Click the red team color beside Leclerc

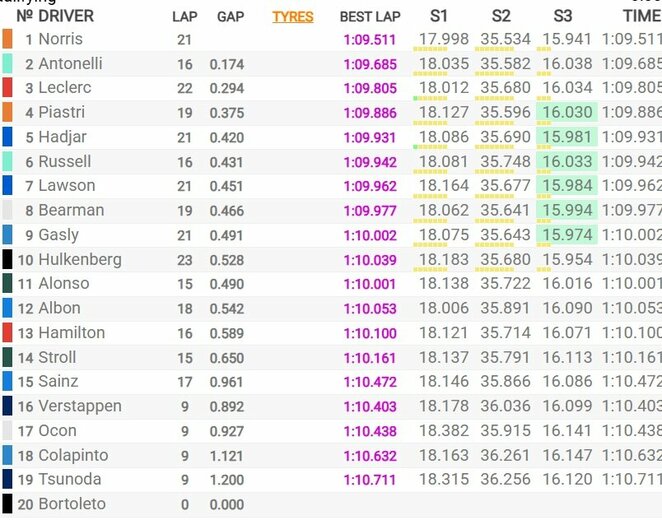7,88
